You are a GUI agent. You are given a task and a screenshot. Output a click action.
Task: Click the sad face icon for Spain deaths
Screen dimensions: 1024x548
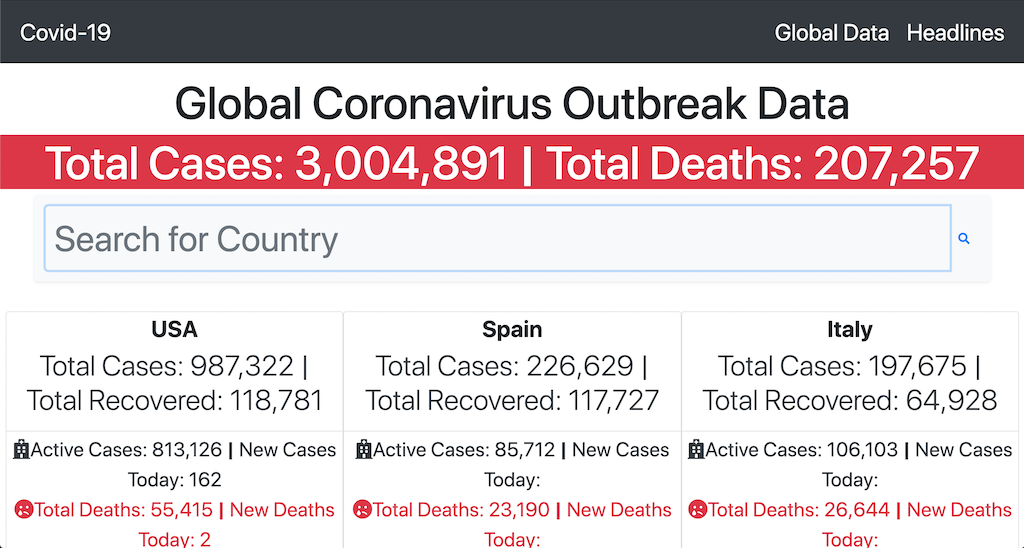click(362, 509)
